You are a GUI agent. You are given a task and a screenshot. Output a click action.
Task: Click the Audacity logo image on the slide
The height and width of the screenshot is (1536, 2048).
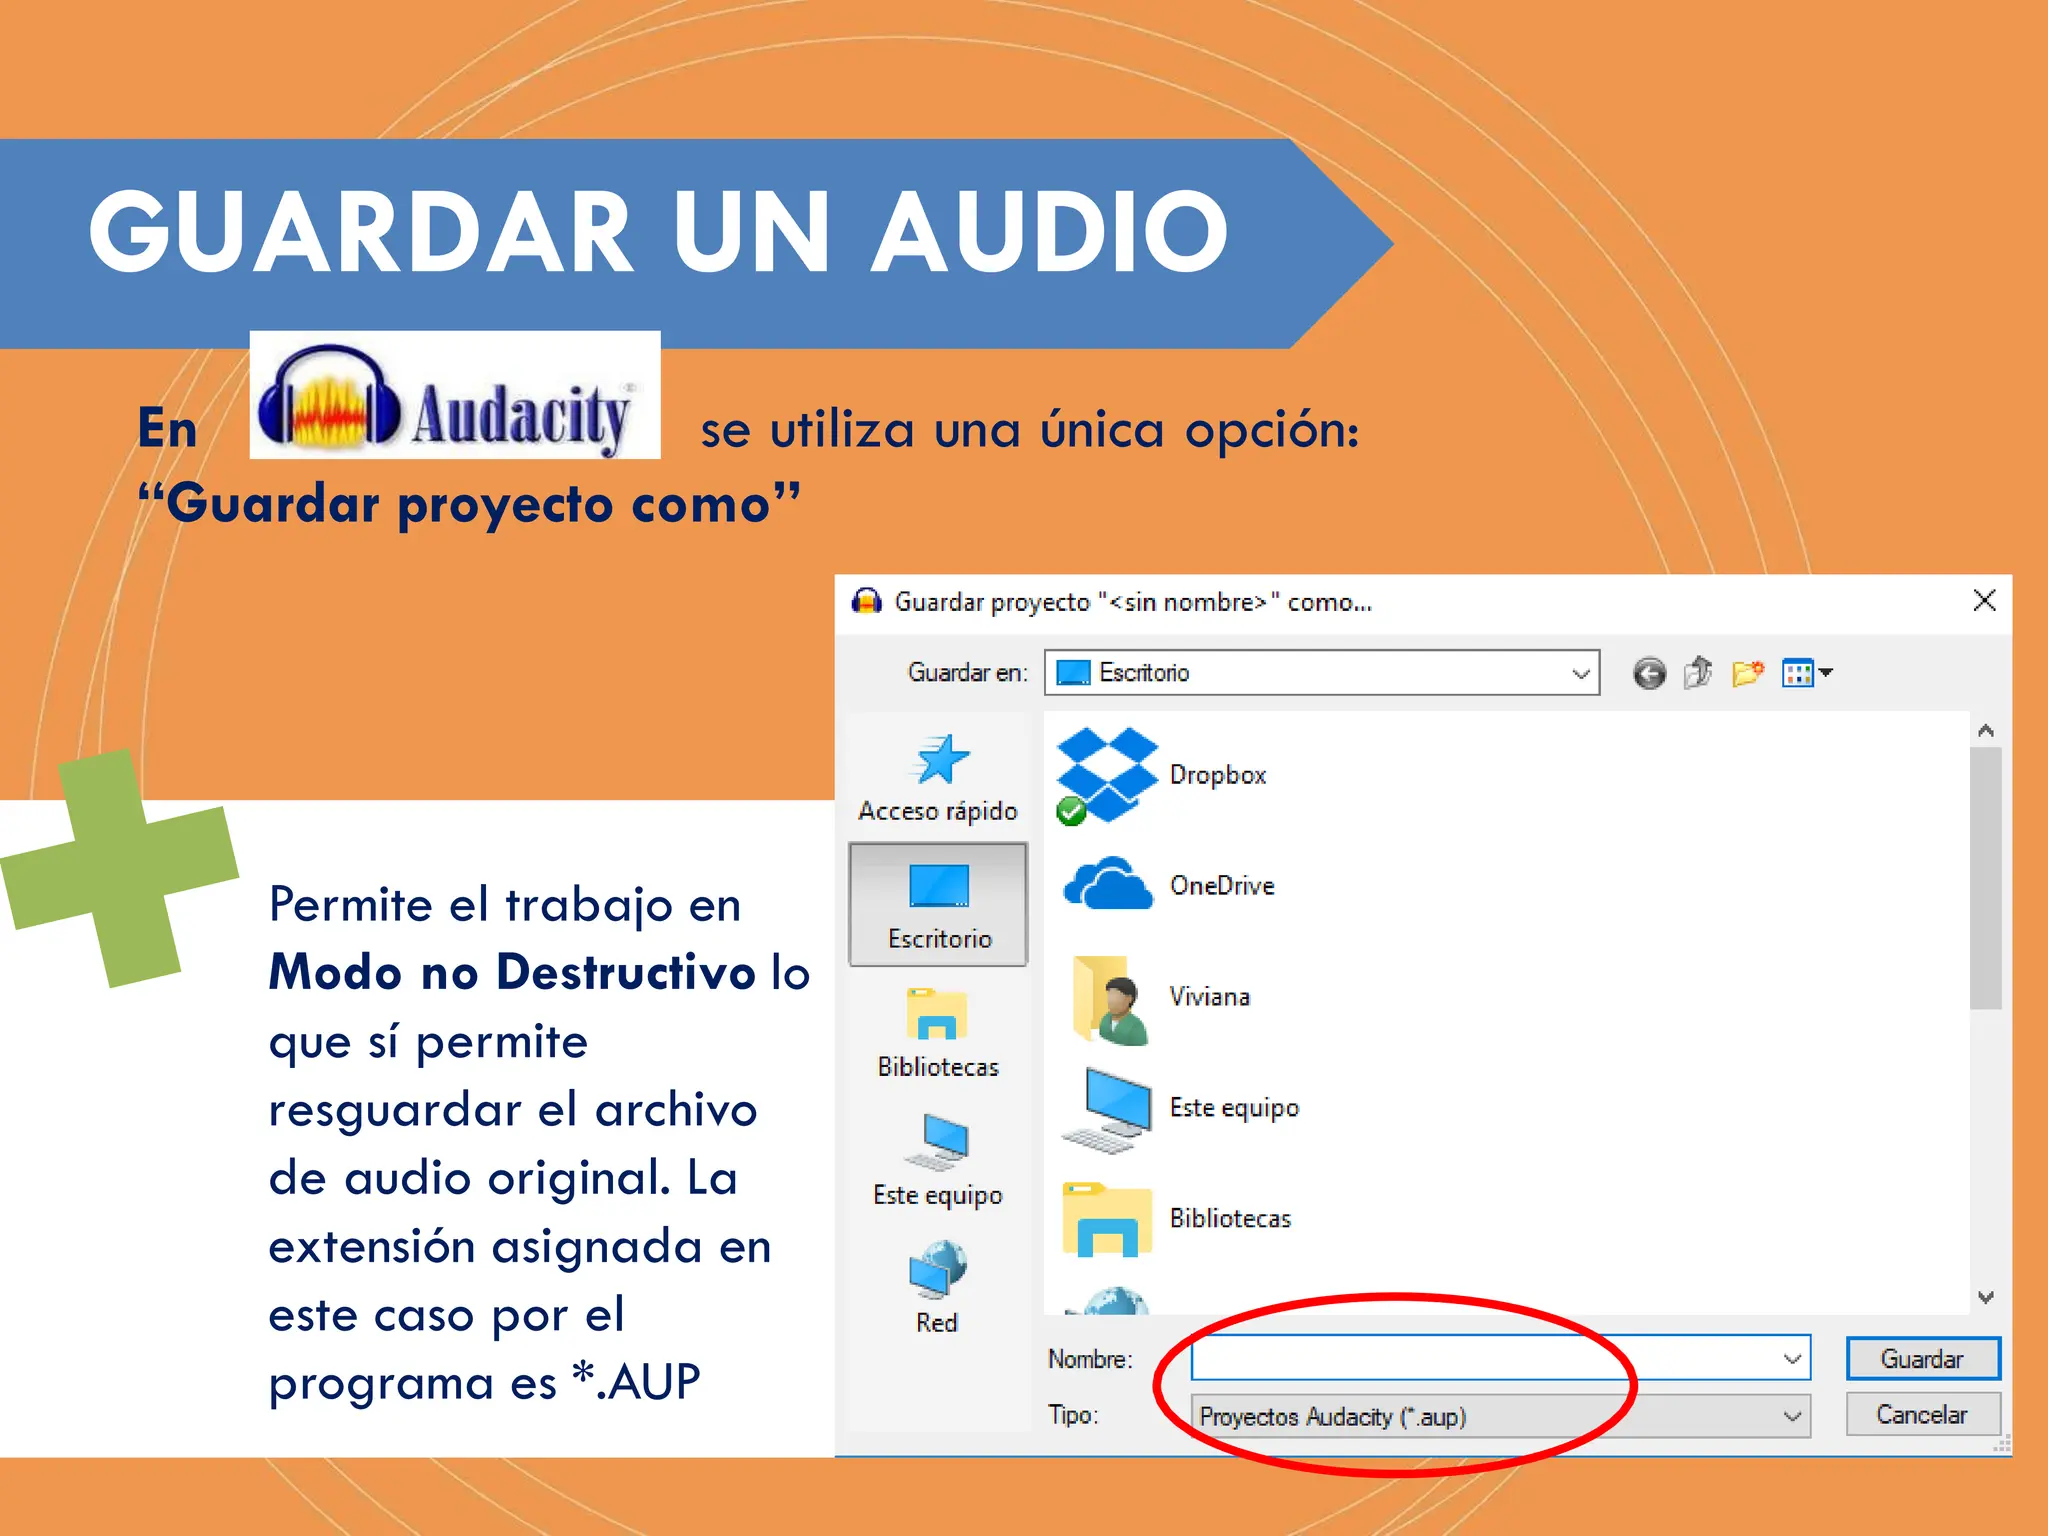(x=455, y=395)
